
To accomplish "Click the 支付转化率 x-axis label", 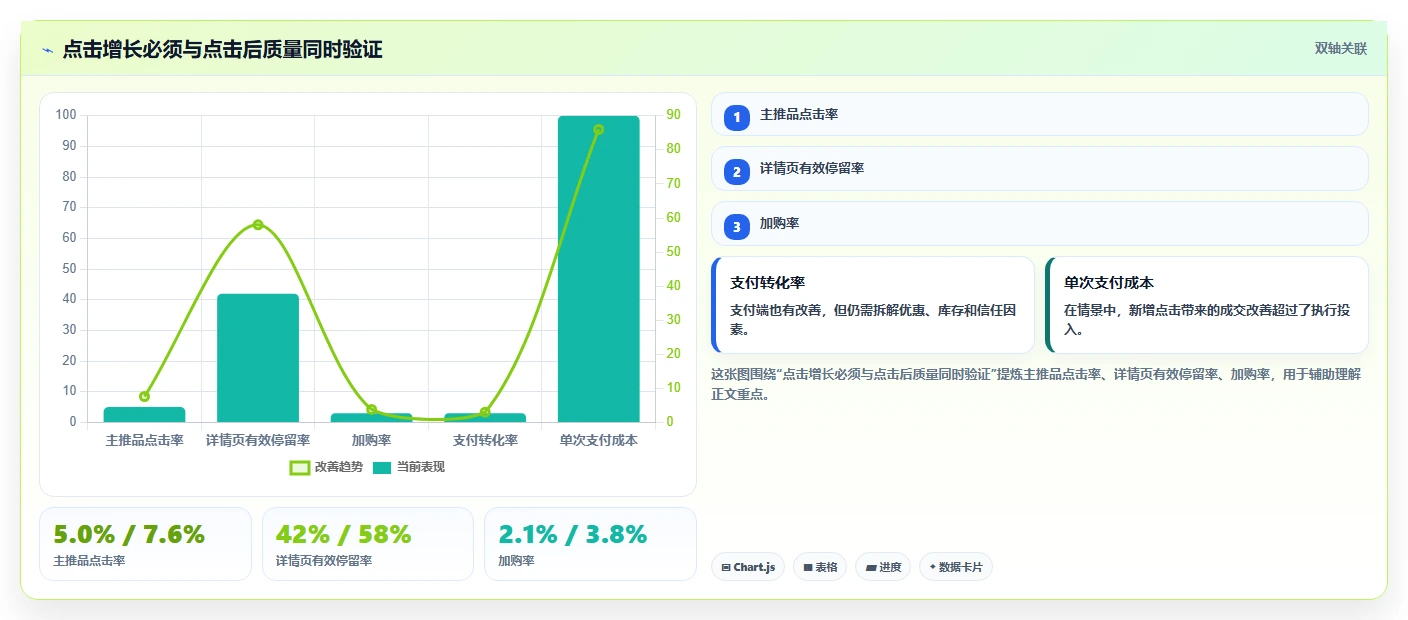I will [485, 440].
